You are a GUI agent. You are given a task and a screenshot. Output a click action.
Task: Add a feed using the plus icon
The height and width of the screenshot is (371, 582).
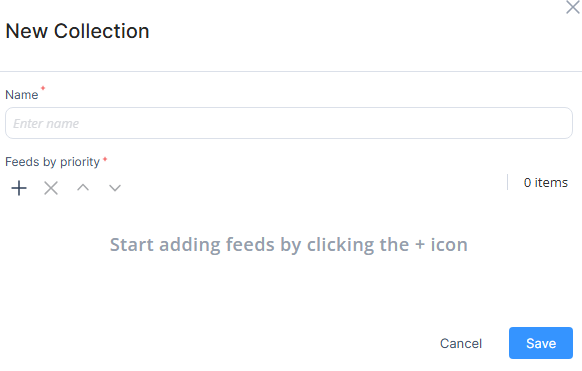pos(19,188)
